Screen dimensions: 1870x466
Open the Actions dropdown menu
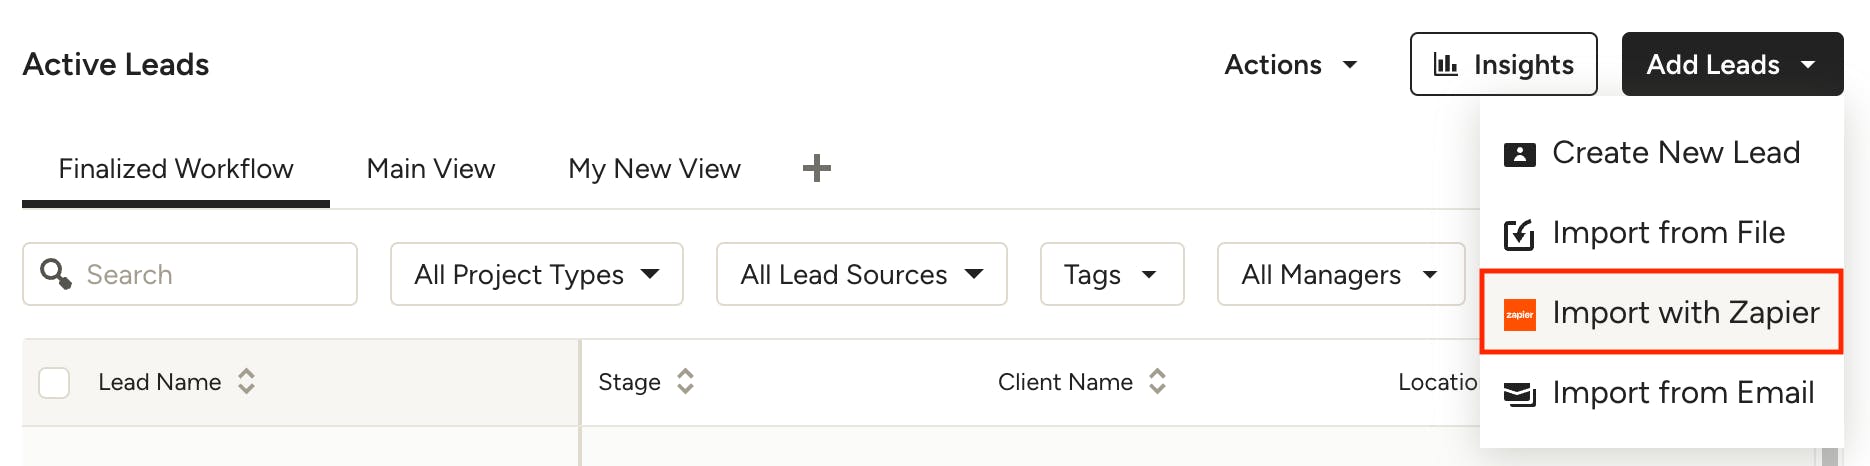1291,65
